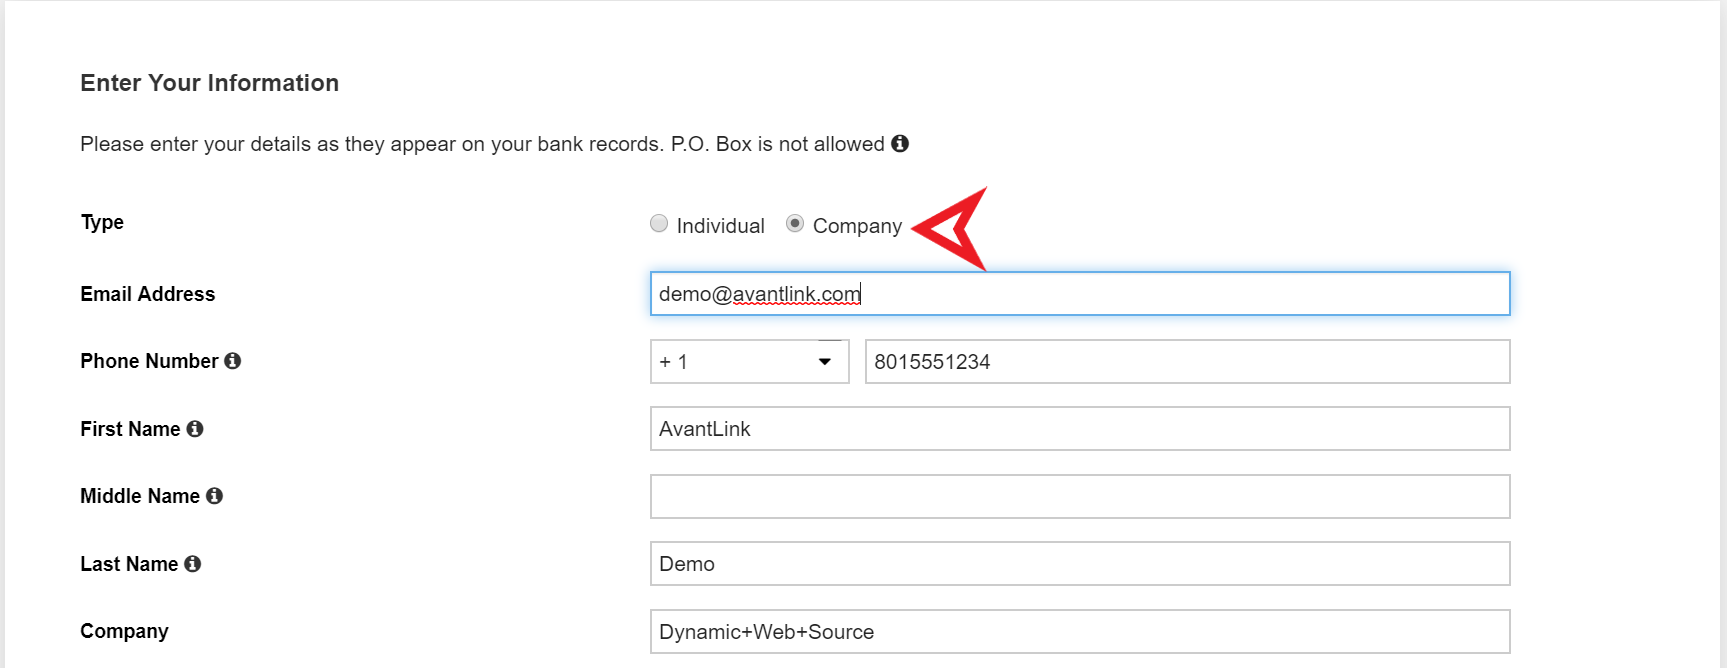Viewport: 1727px width, 668px height.
Task: Select the Company radio button
Action: (795, 223)
